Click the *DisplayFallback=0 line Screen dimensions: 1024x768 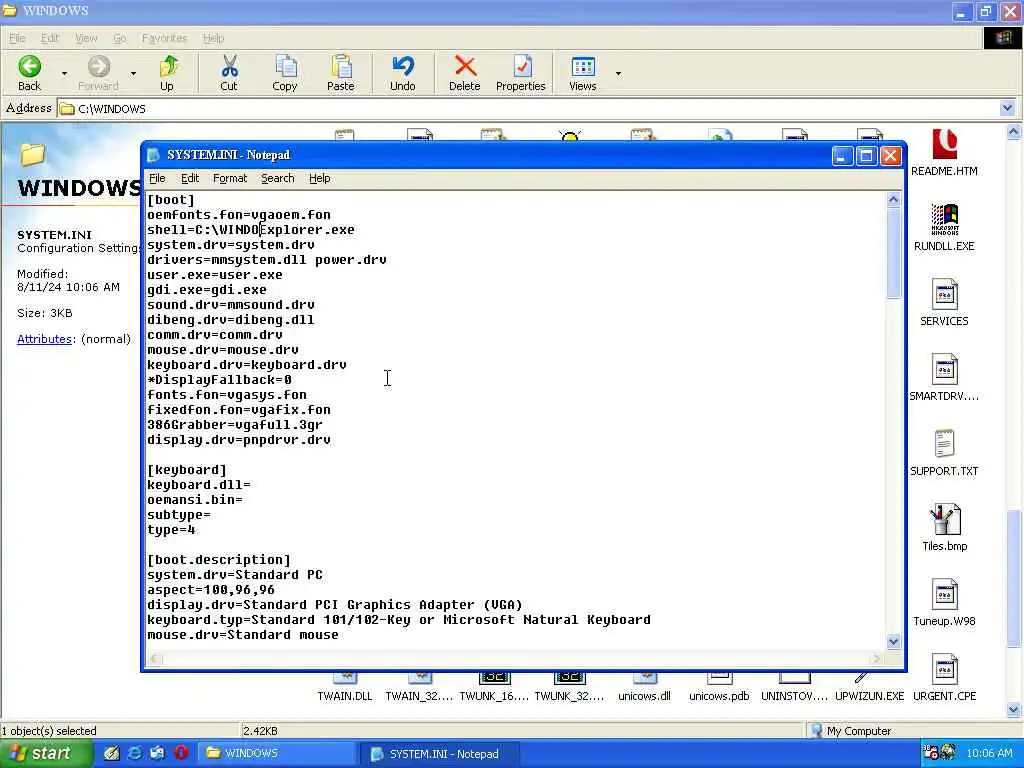point(219,380)
